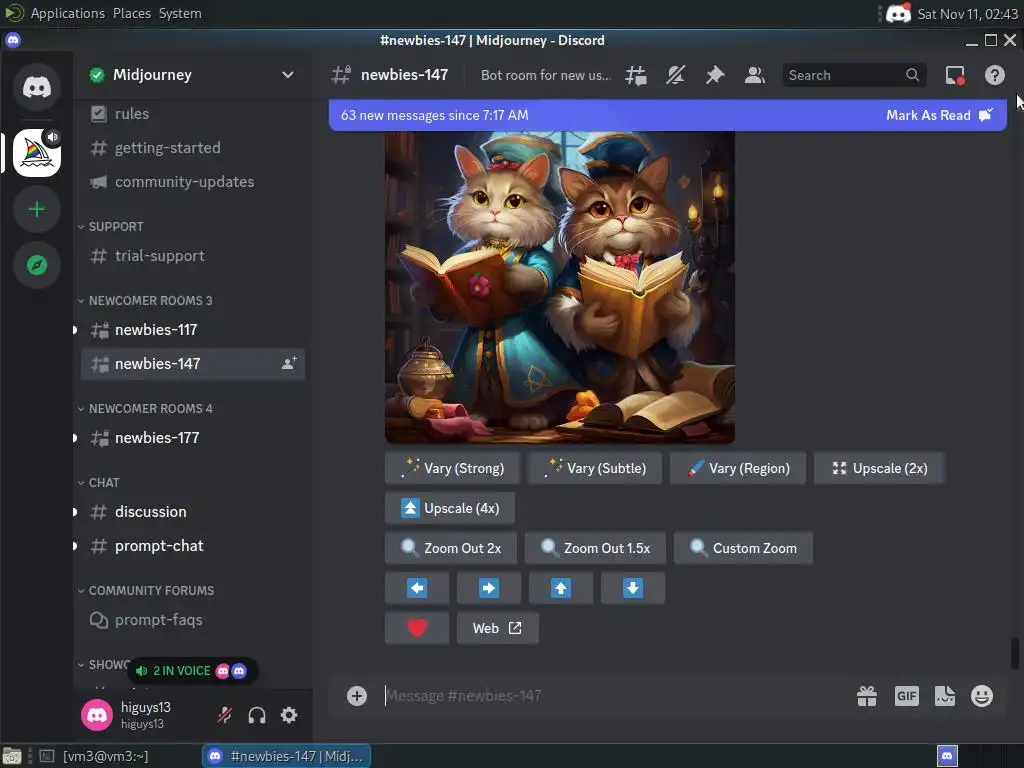Open the trial-support channel

pyautogui.click(x=193, y=256)
